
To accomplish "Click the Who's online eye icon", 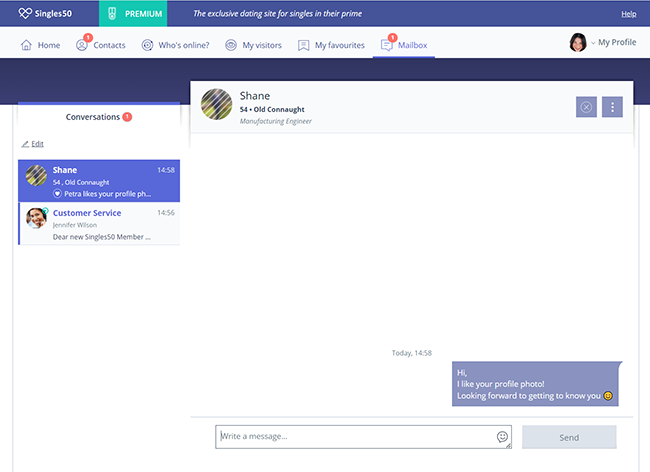I will (x=148, y=45).
